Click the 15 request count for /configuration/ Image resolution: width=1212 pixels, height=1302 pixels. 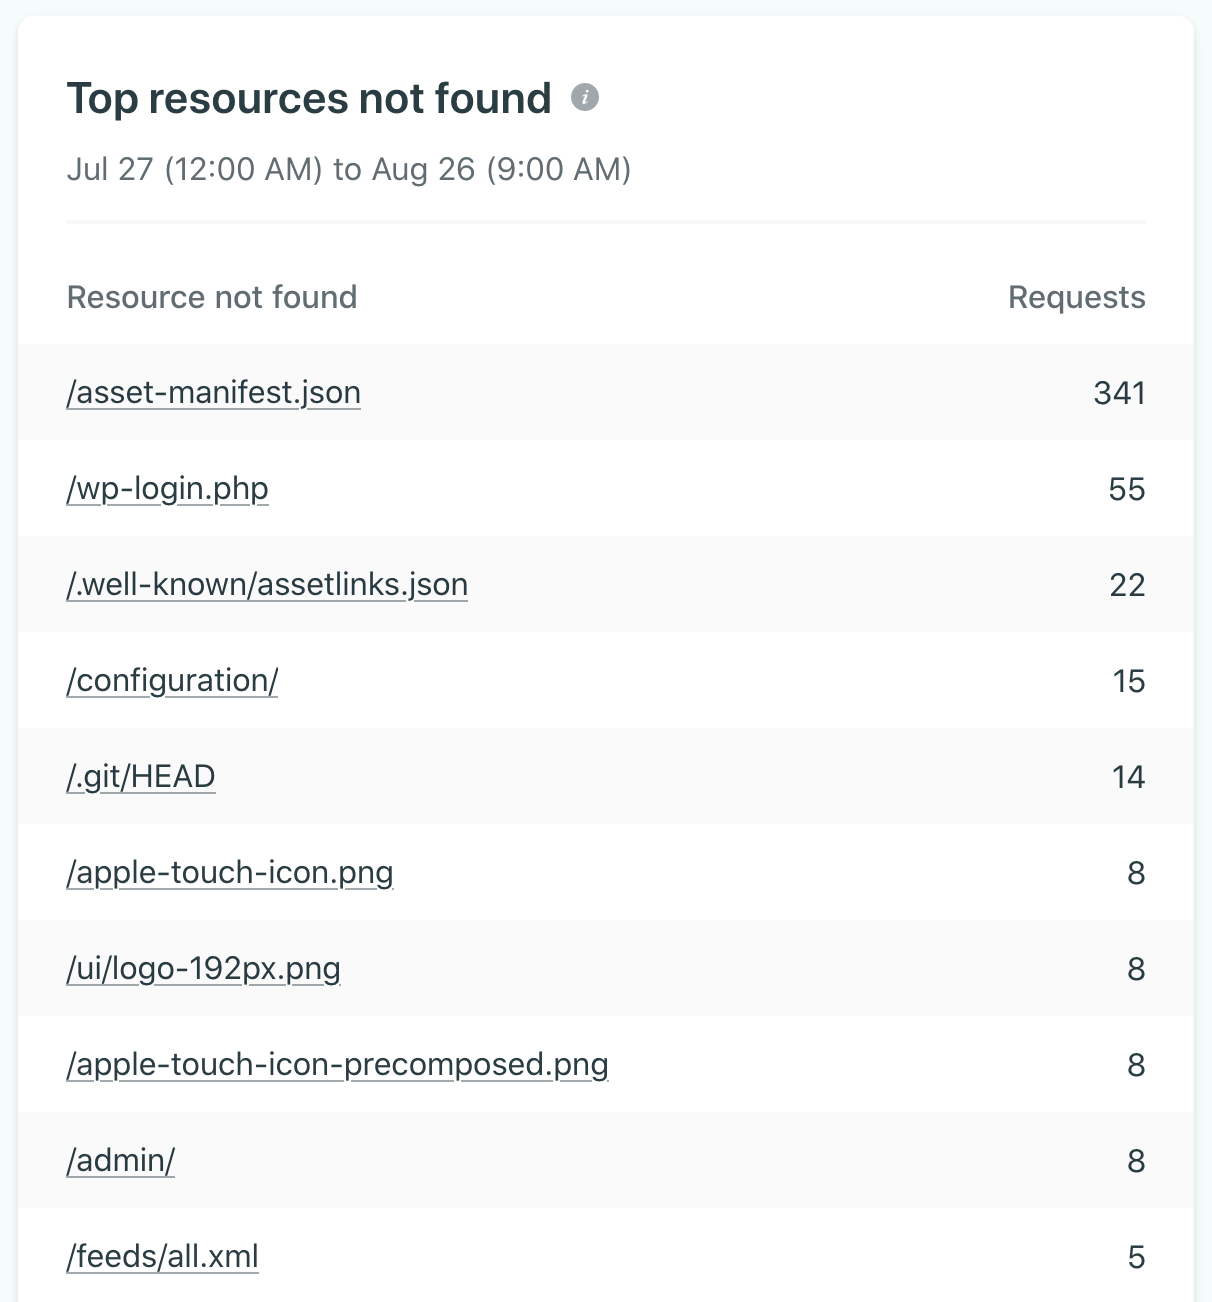click(x=1128, y=681)
